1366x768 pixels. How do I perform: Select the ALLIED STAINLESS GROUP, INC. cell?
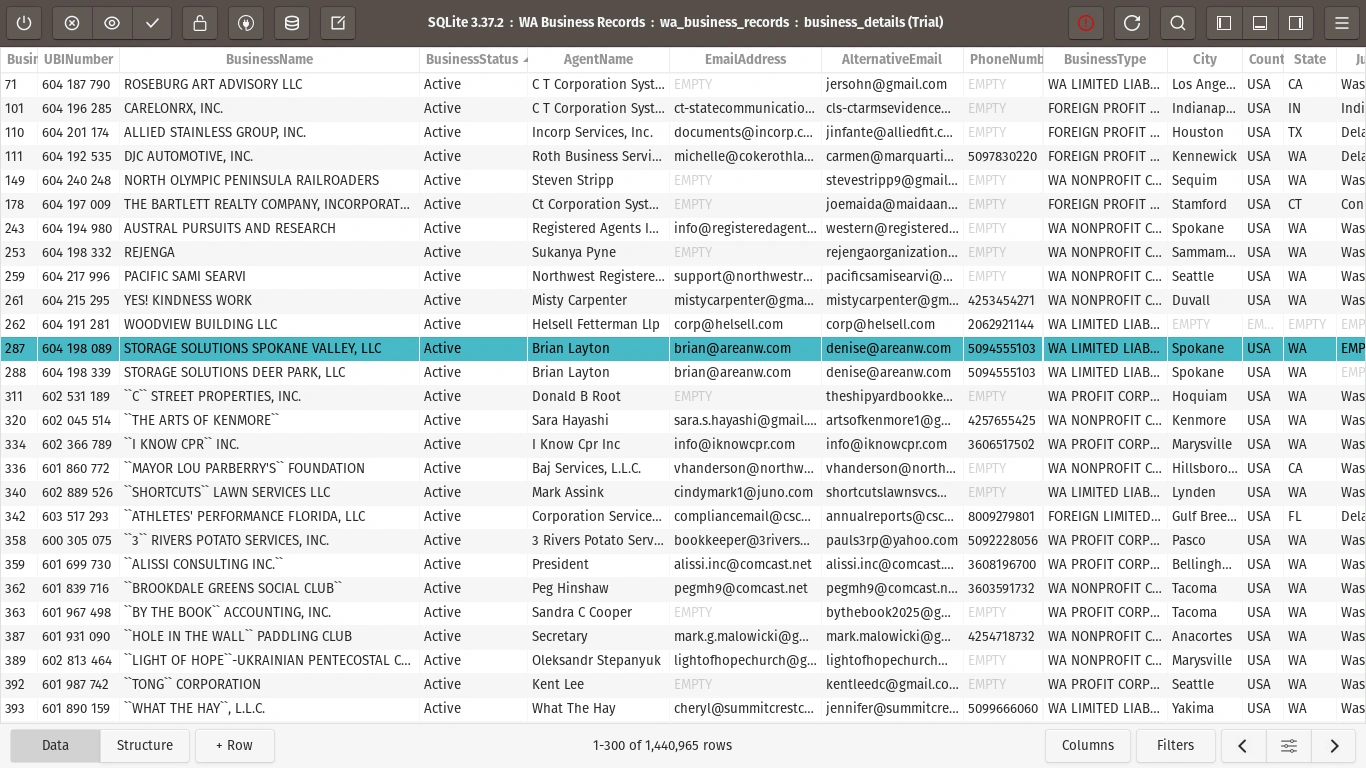coord(269,132)
